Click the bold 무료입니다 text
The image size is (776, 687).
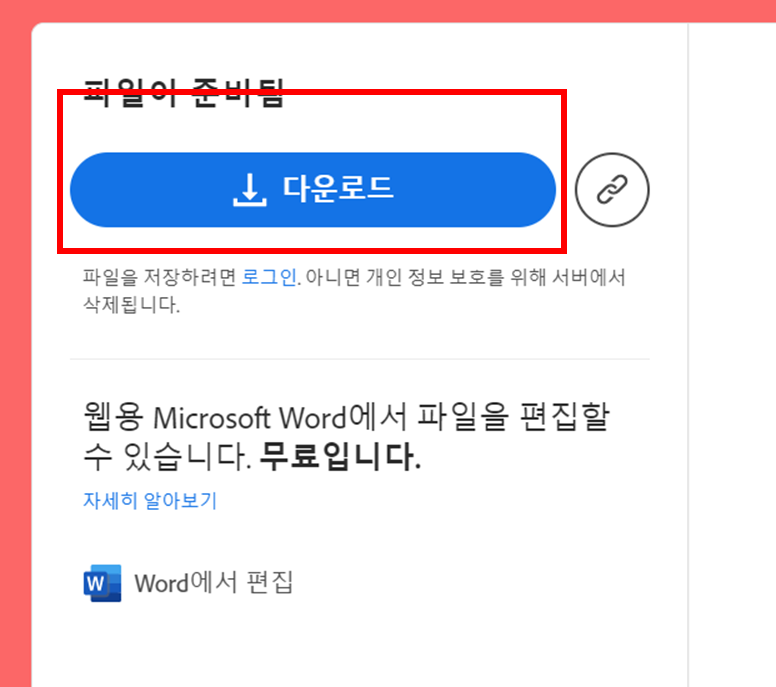click(x=340, y=456)
